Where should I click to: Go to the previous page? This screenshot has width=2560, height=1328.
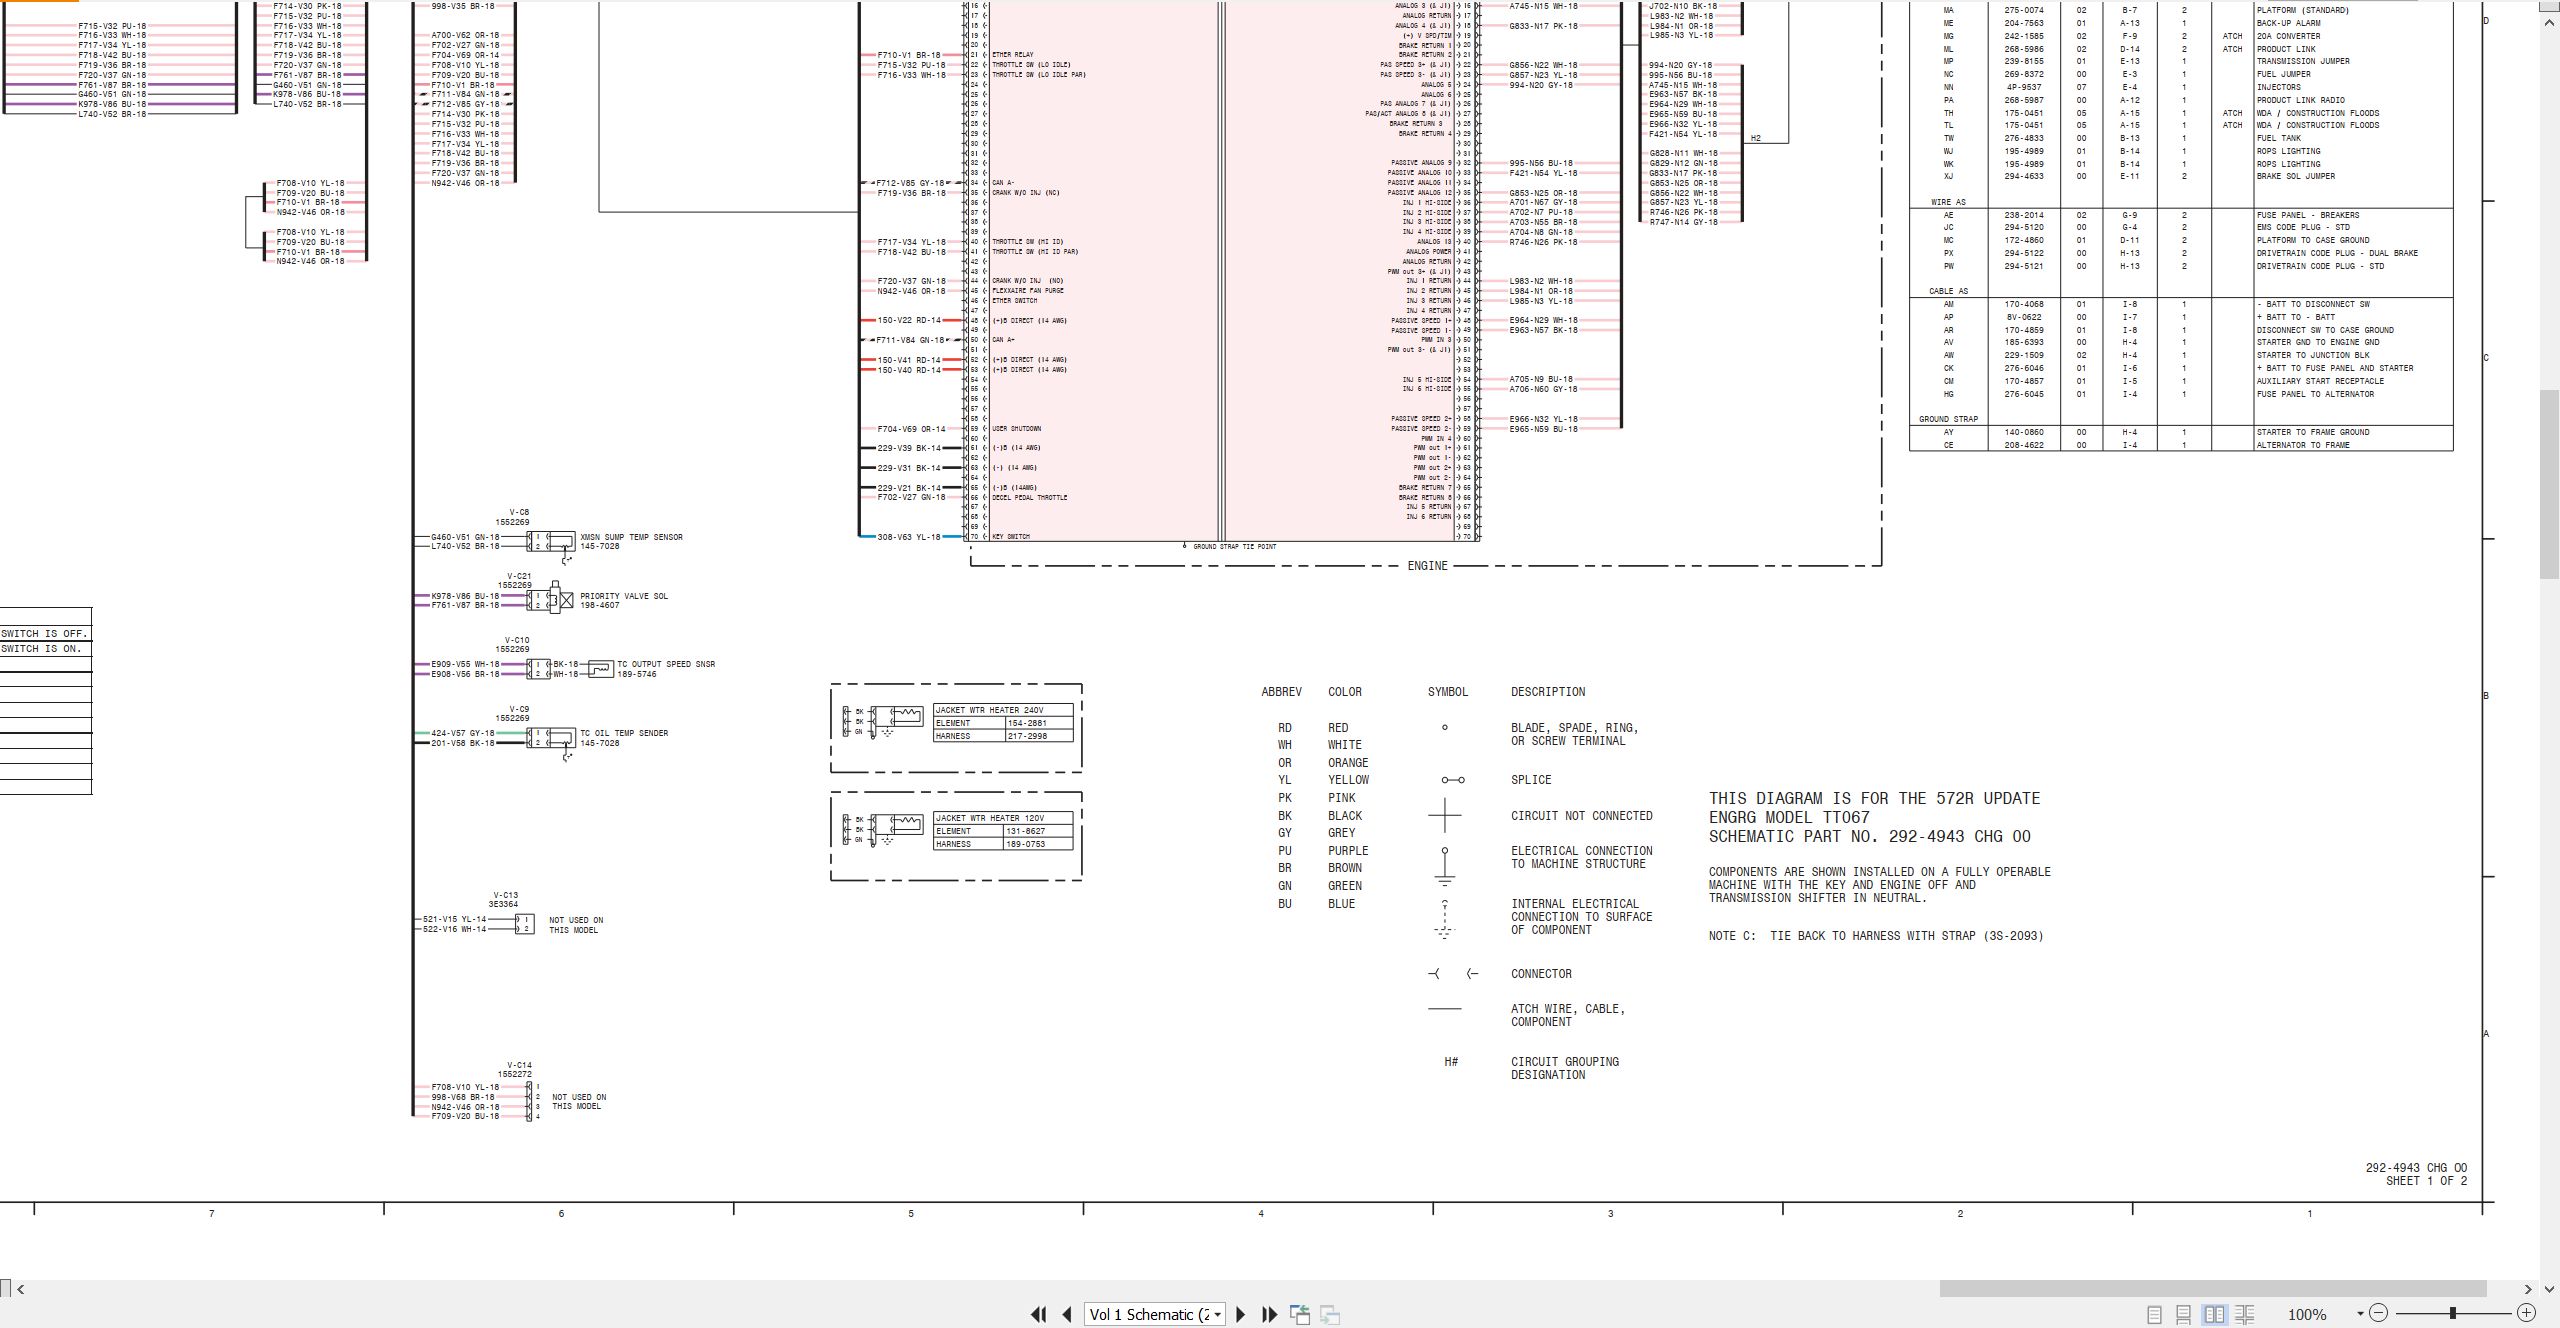point(1067,1315)
